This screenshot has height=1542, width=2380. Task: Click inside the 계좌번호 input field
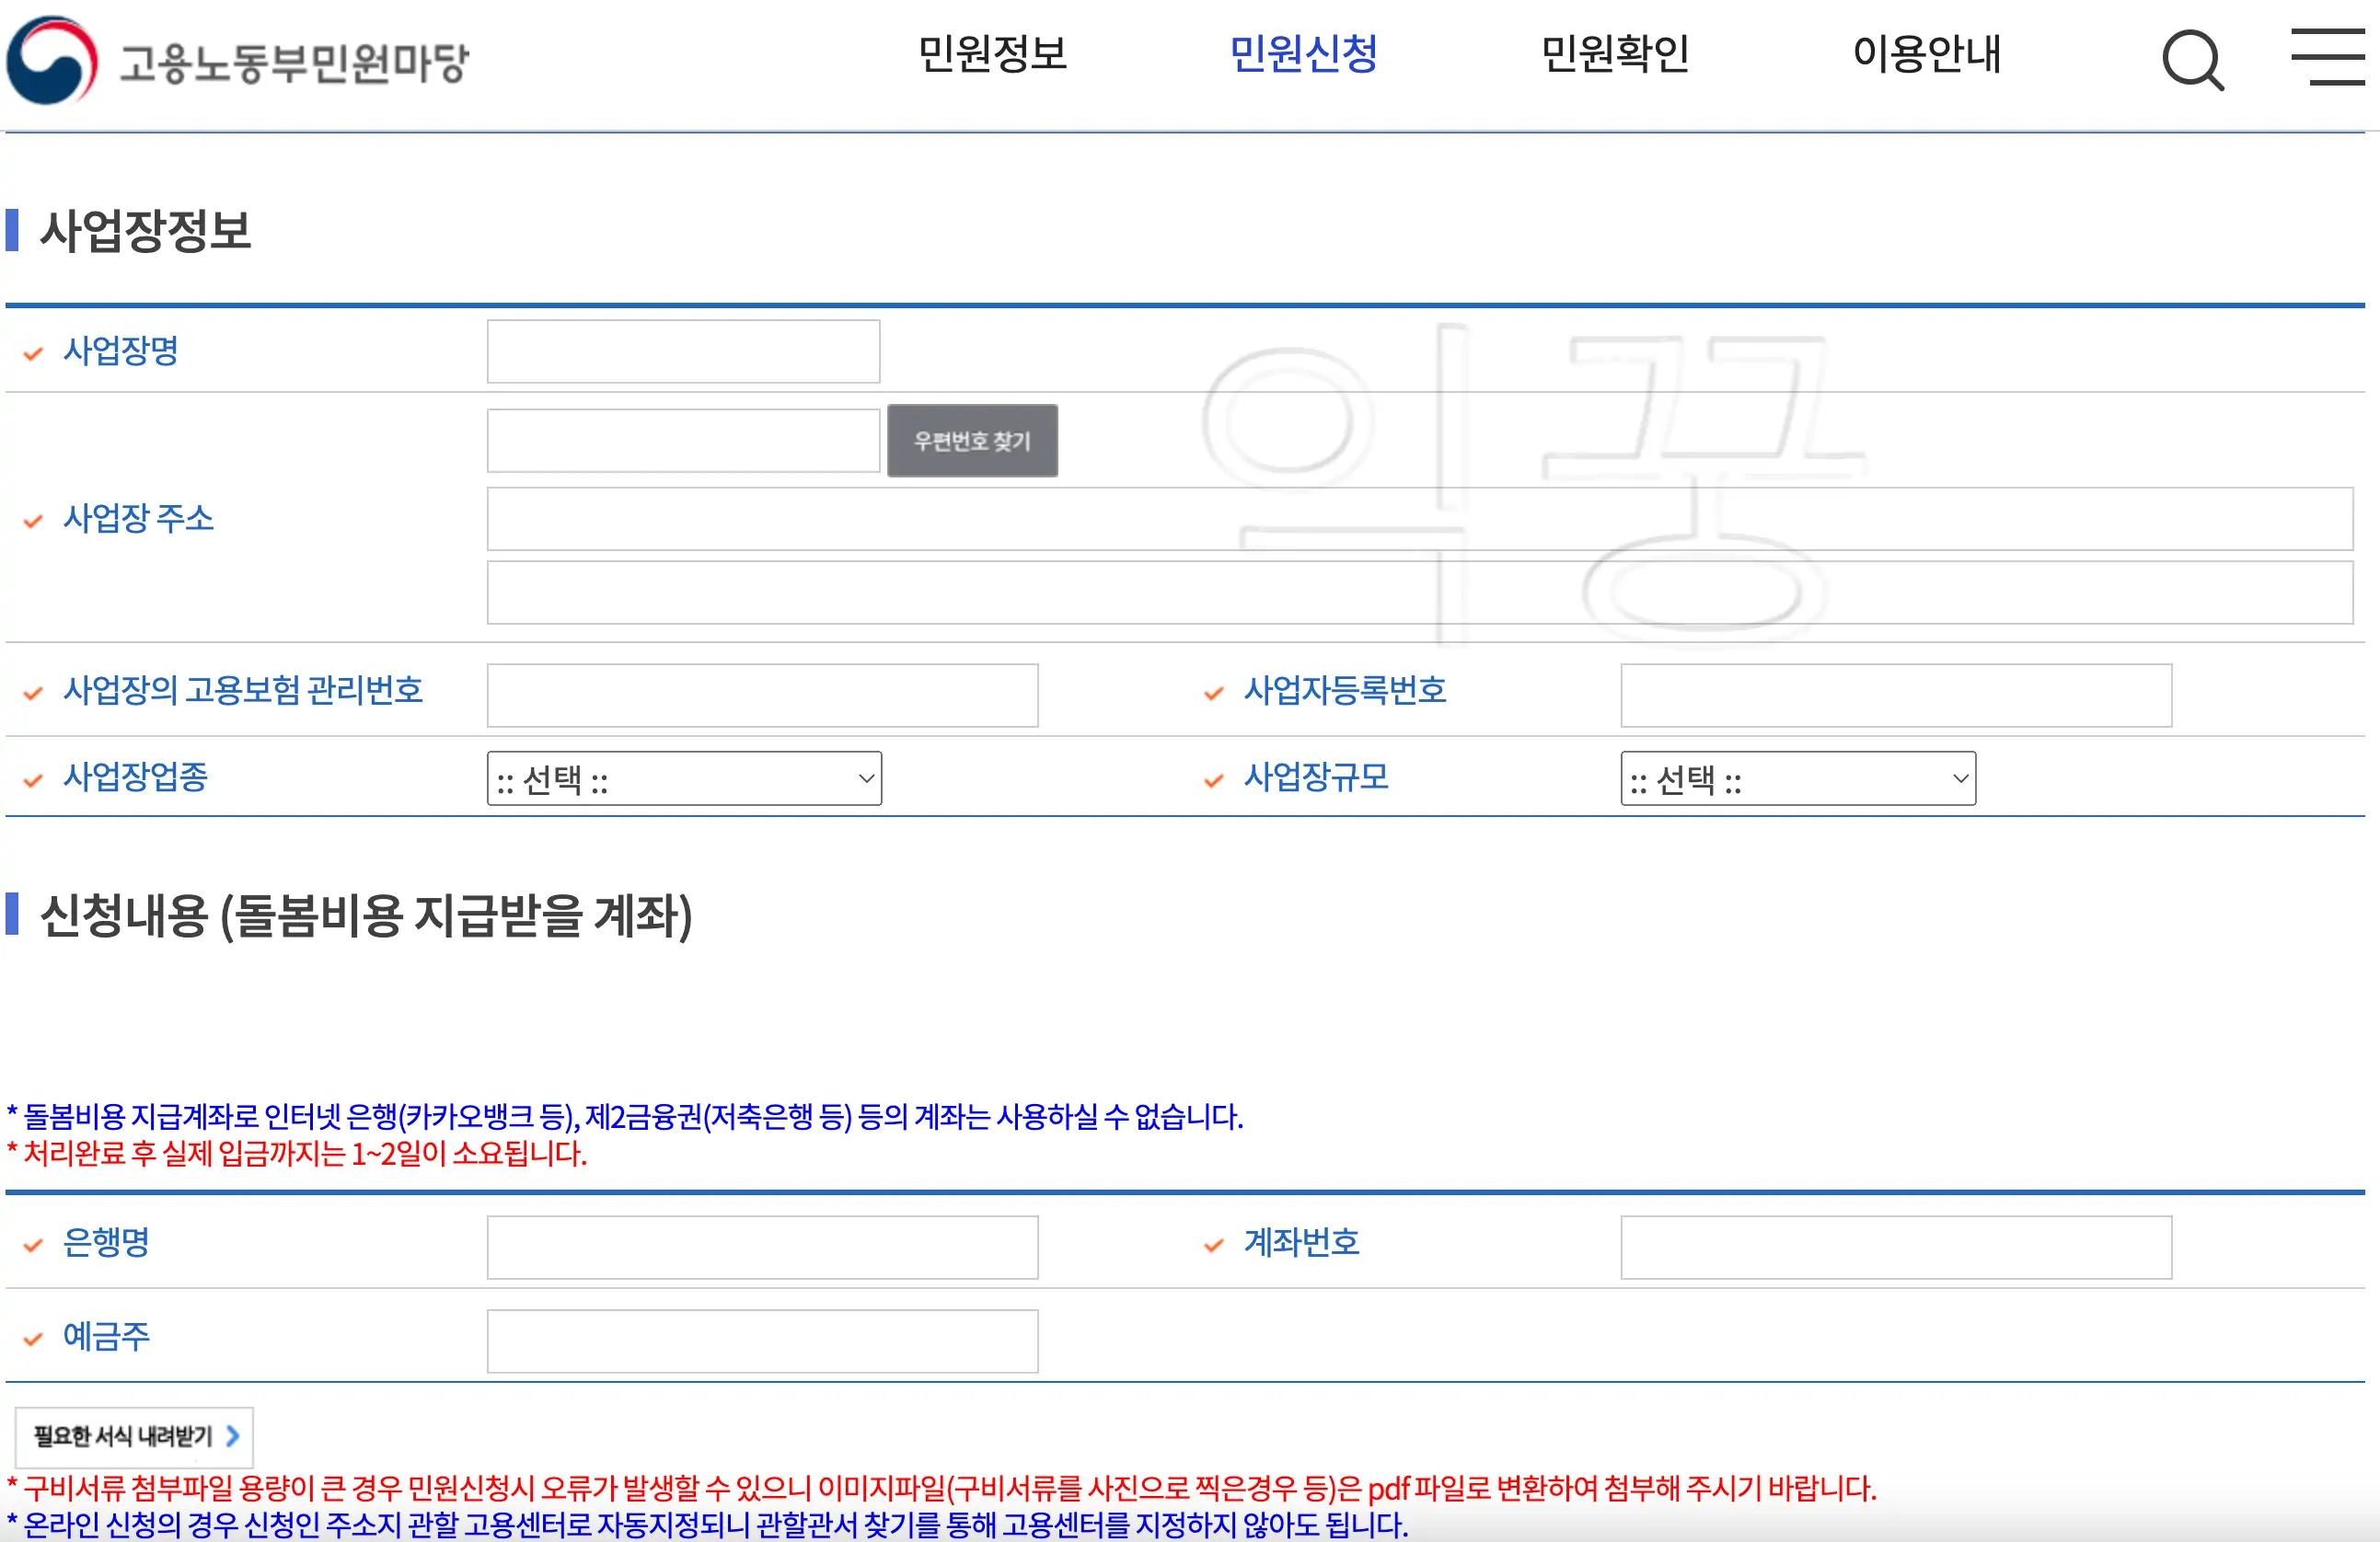coord(1895,1246)
